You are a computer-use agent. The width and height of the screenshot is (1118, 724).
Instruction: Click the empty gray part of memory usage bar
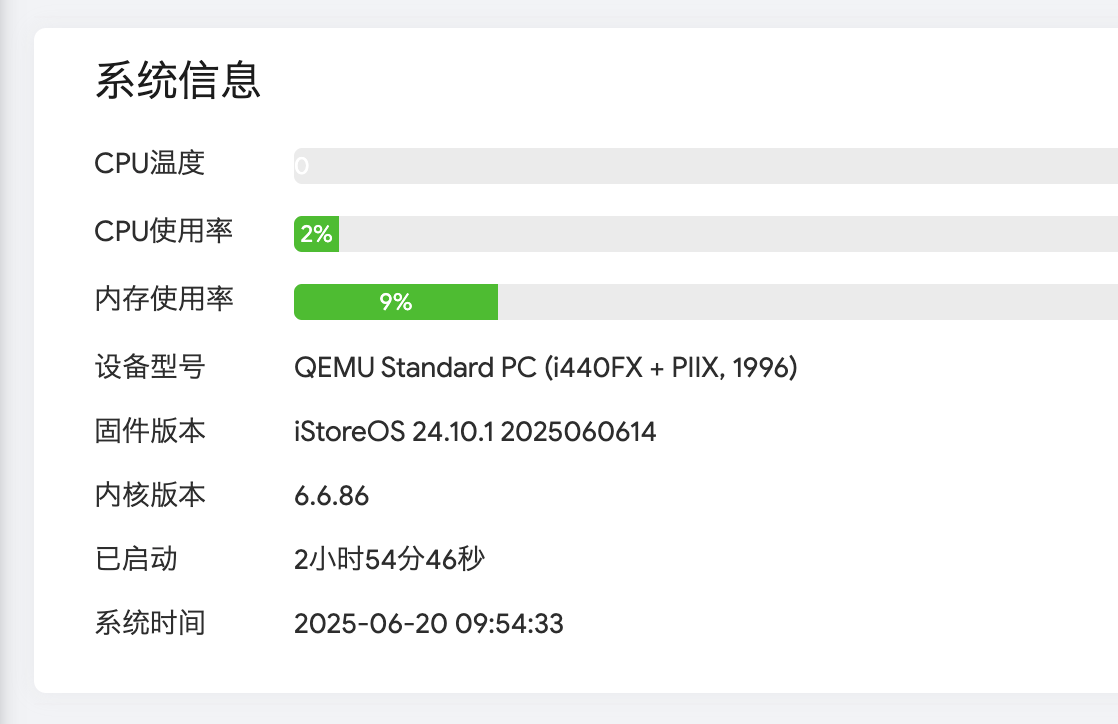click(x=800, y=302)
